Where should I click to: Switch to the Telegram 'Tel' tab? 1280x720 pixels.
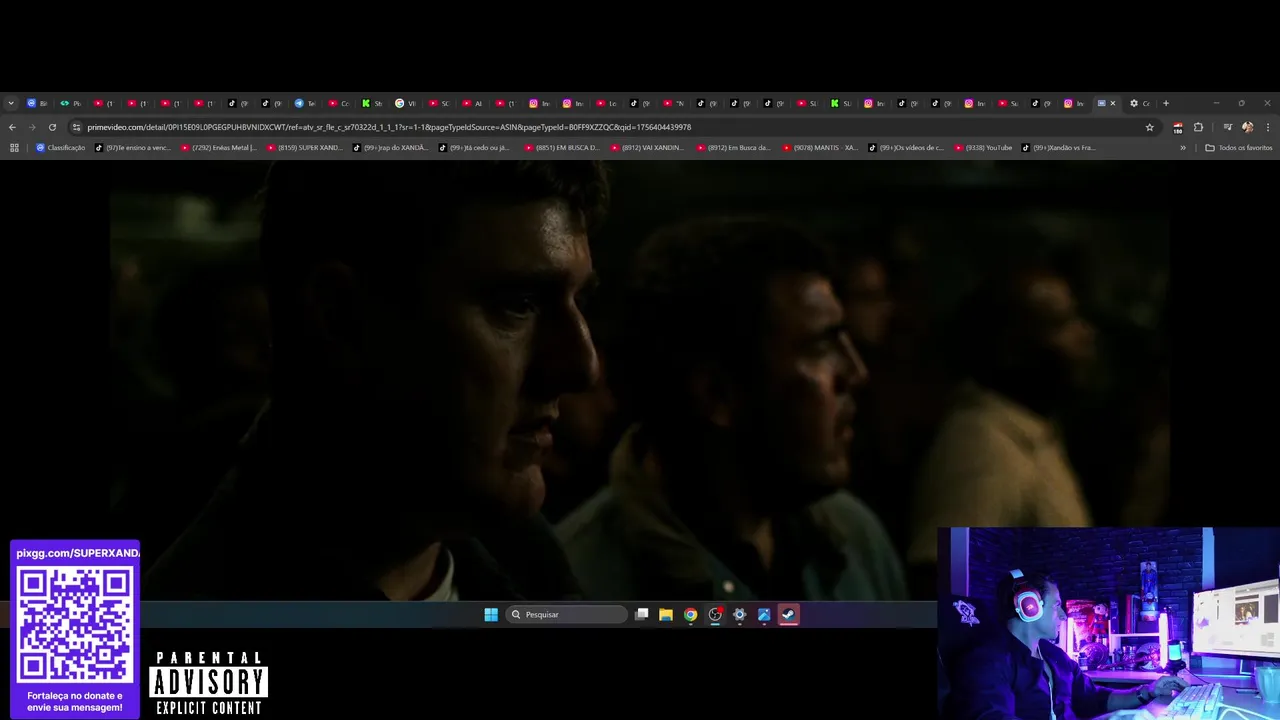(304, 103)
